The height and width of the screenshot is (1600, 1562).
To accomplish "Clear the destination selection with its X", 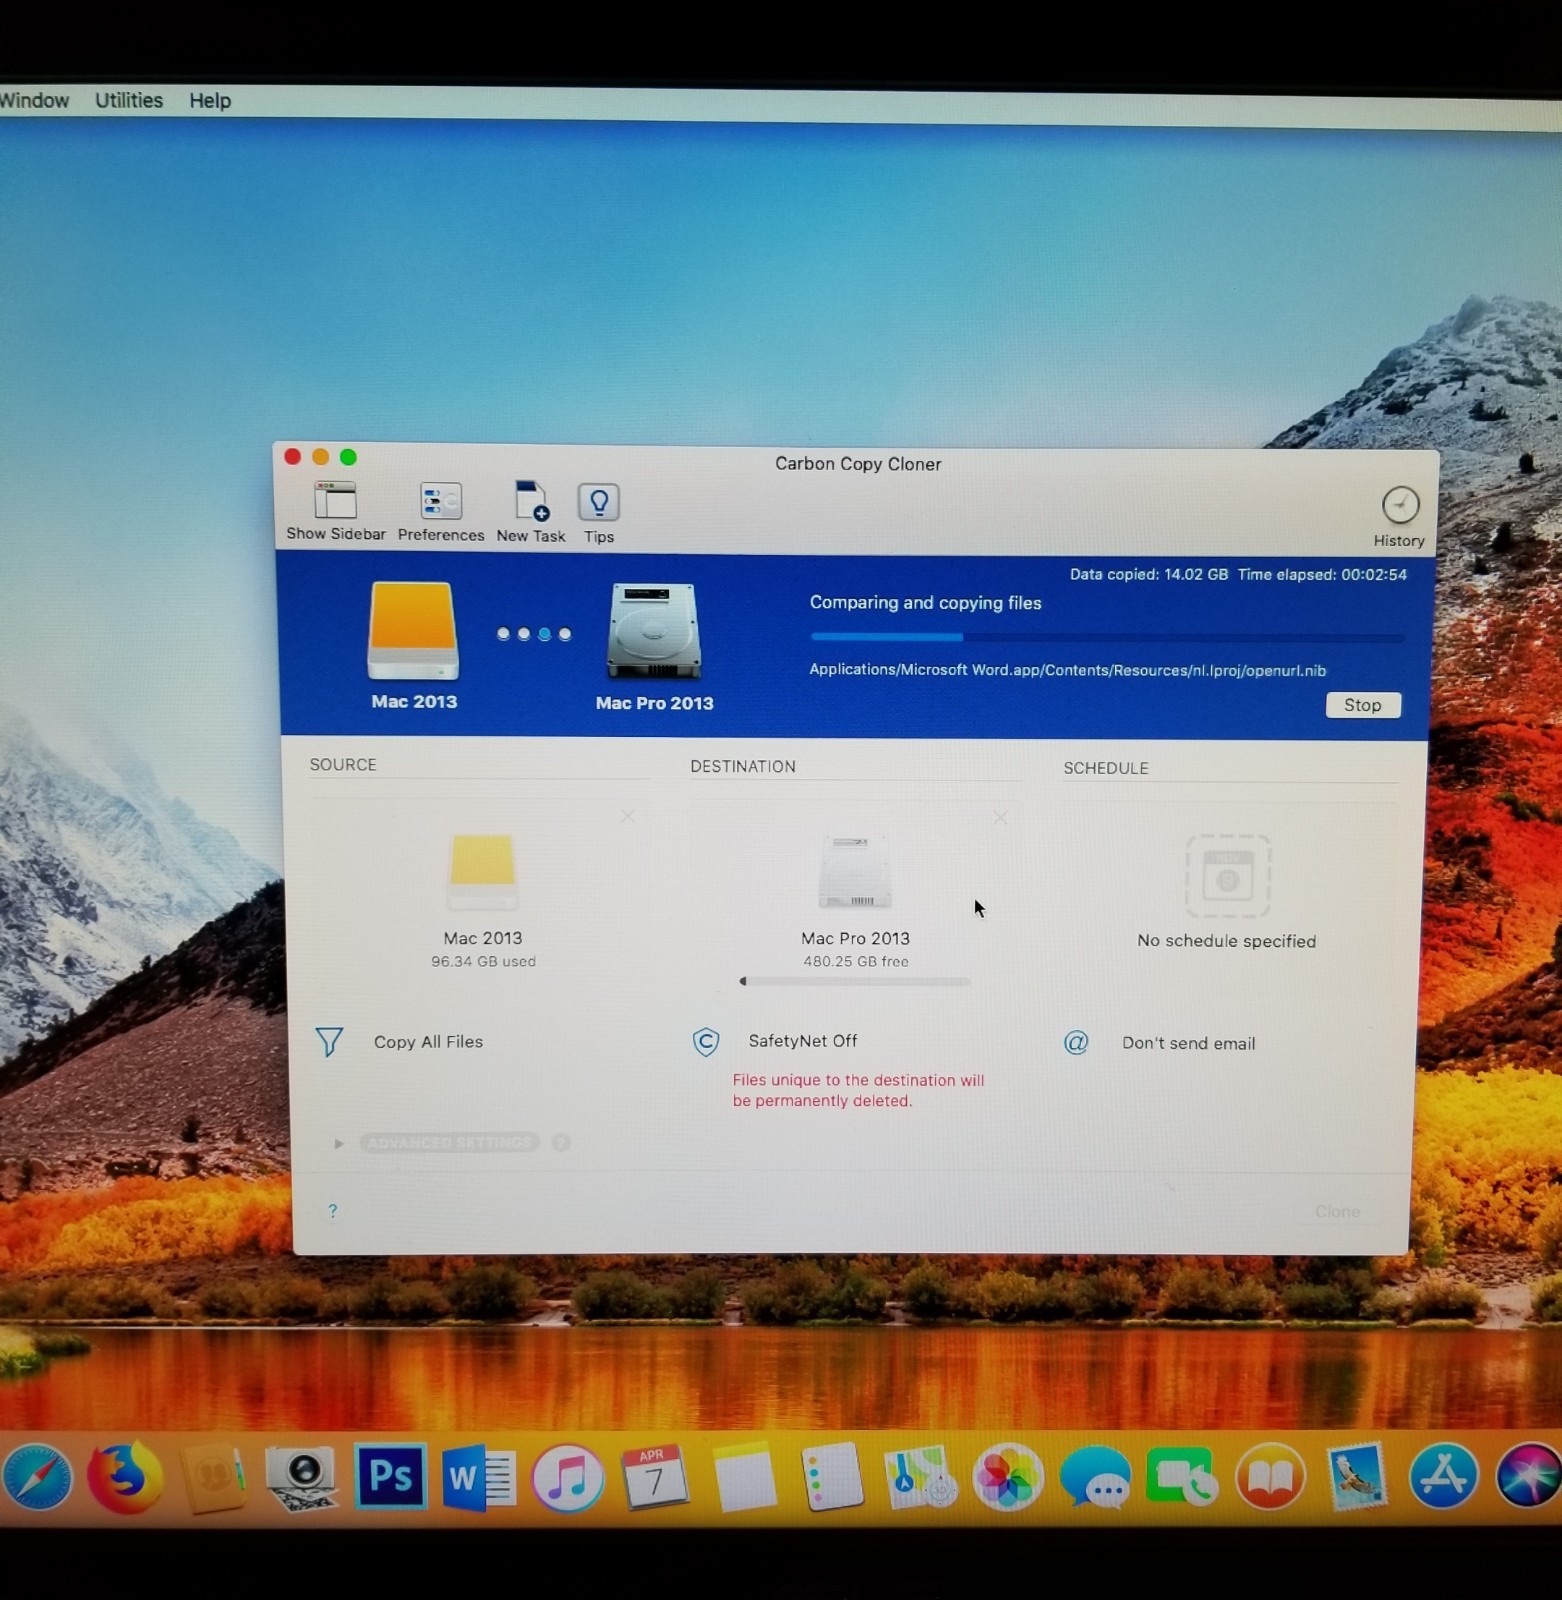I will point(1000,817).
